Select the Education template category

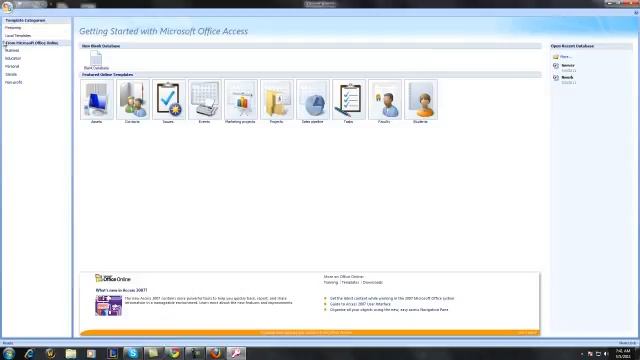tap(13, 58)
